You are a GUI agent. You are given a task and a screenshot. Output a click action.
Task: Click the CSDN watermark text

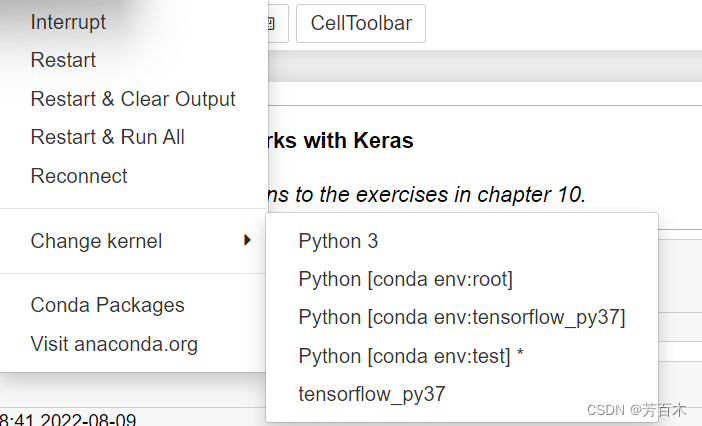pyautogui.click(x=636, y=410)
